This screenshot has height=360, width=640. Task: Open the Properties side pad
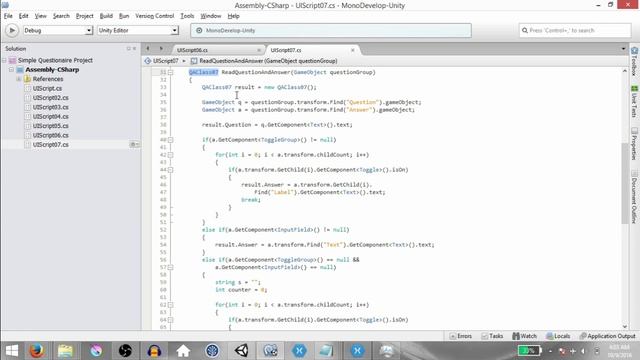click(634, 144)
